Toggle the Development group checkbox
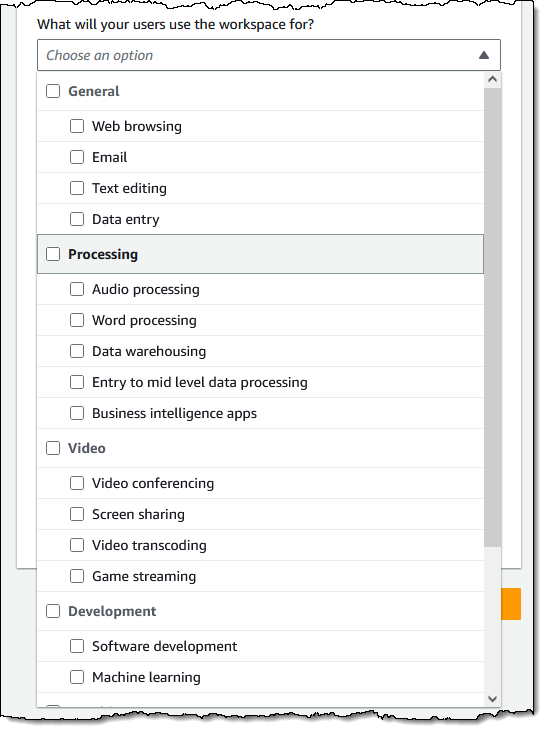Screen dimensions: 546x731 [53, 611]
